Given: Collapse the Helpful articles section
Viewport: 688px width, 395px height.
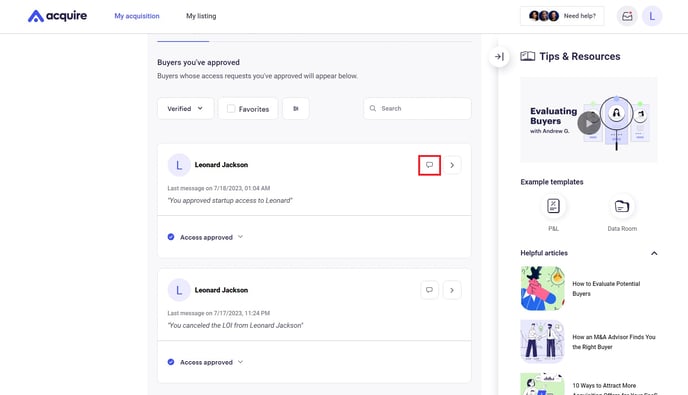Looking at the screenshot, I should pyautogui.click(x=654, y=253).
